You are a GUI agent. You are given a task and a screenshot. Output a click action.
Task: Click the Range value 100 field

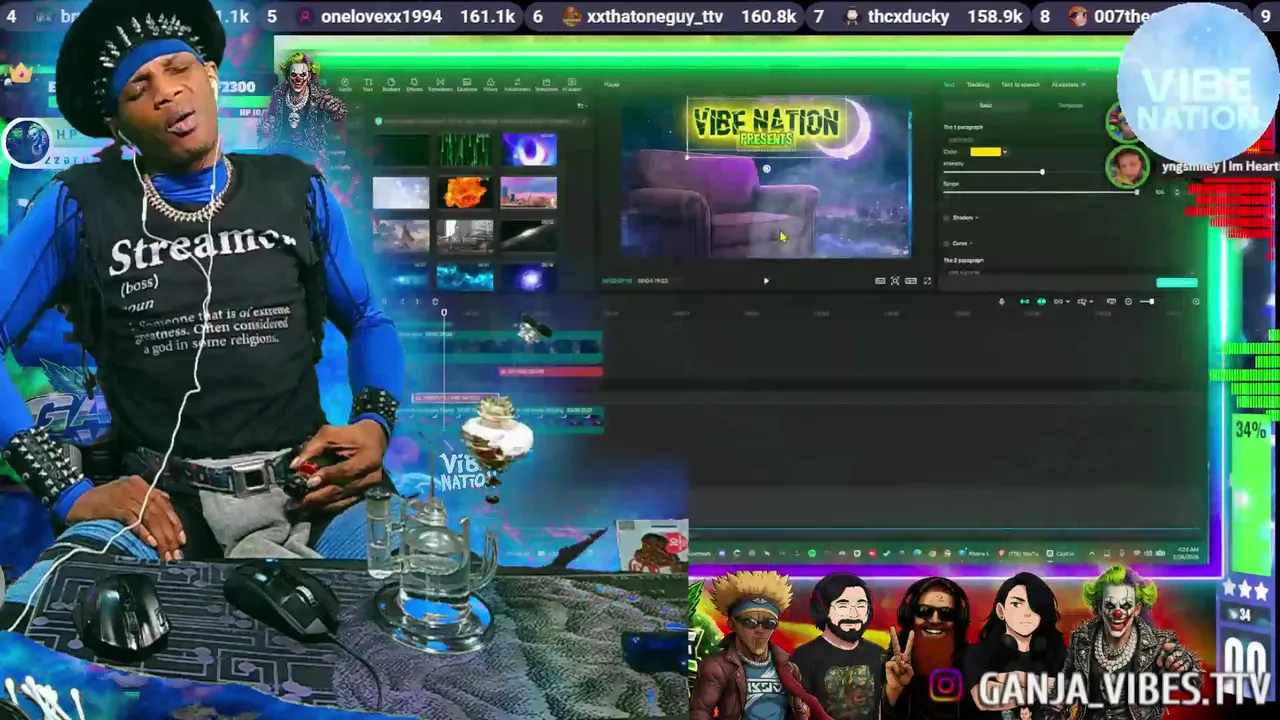1160,192
